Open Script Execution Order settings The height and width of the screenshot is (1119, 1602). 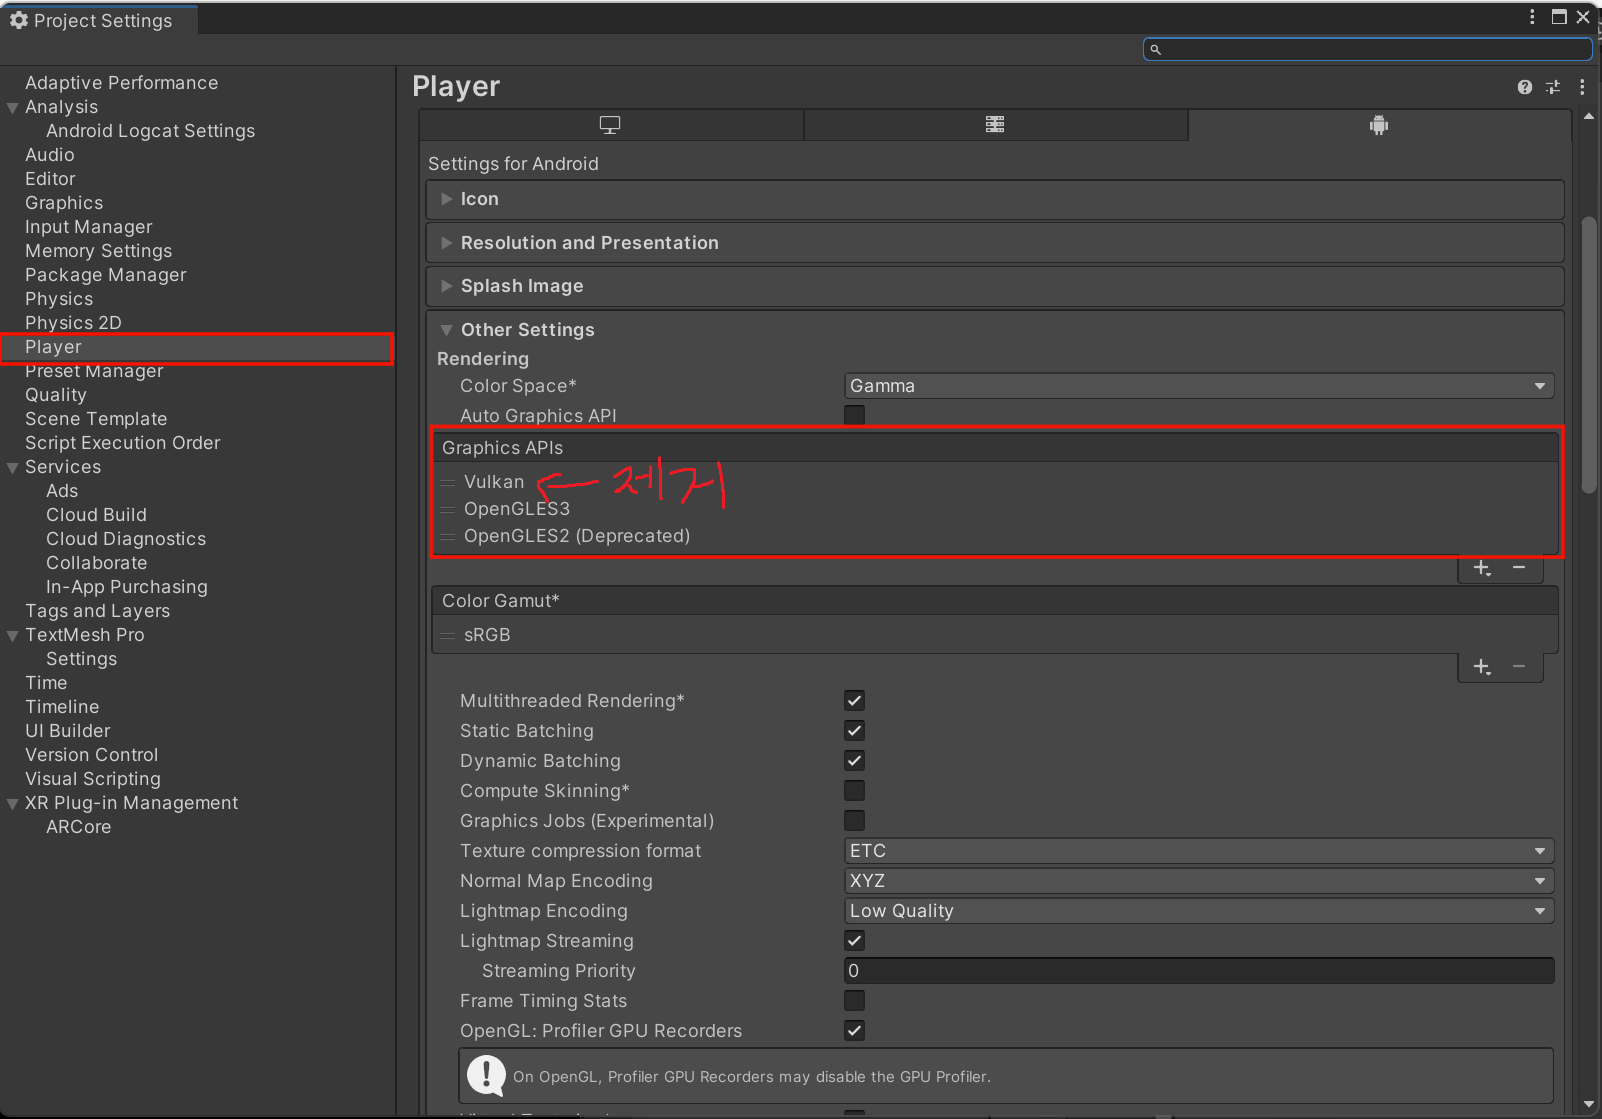coord(123,443)
